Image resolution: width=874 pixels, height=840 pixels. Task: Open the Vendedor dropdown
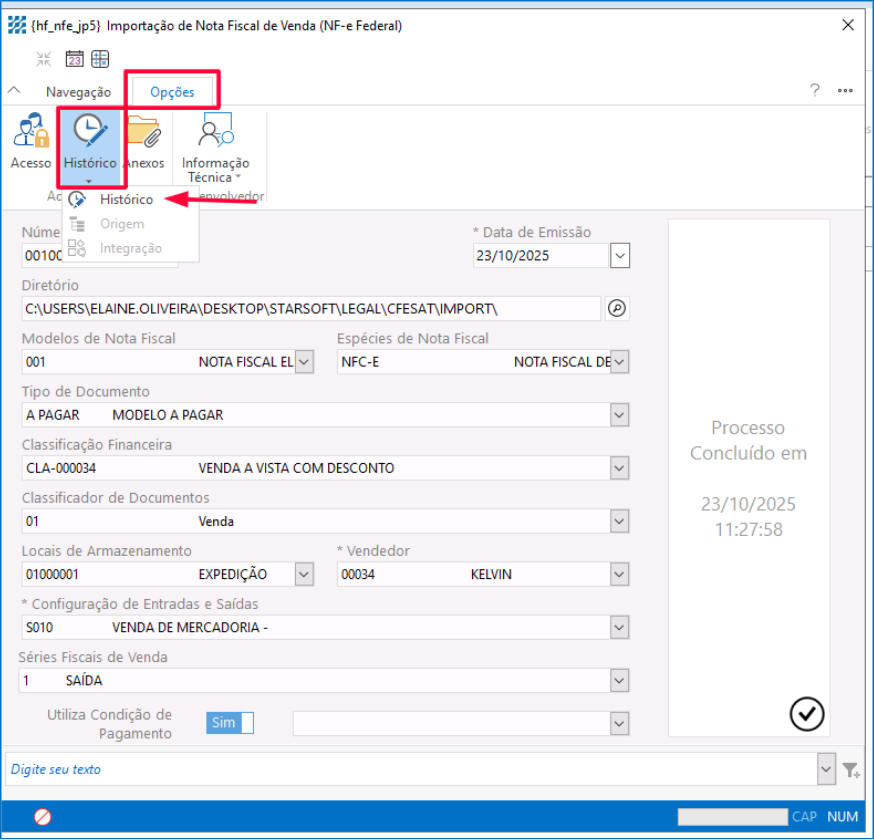620,574
